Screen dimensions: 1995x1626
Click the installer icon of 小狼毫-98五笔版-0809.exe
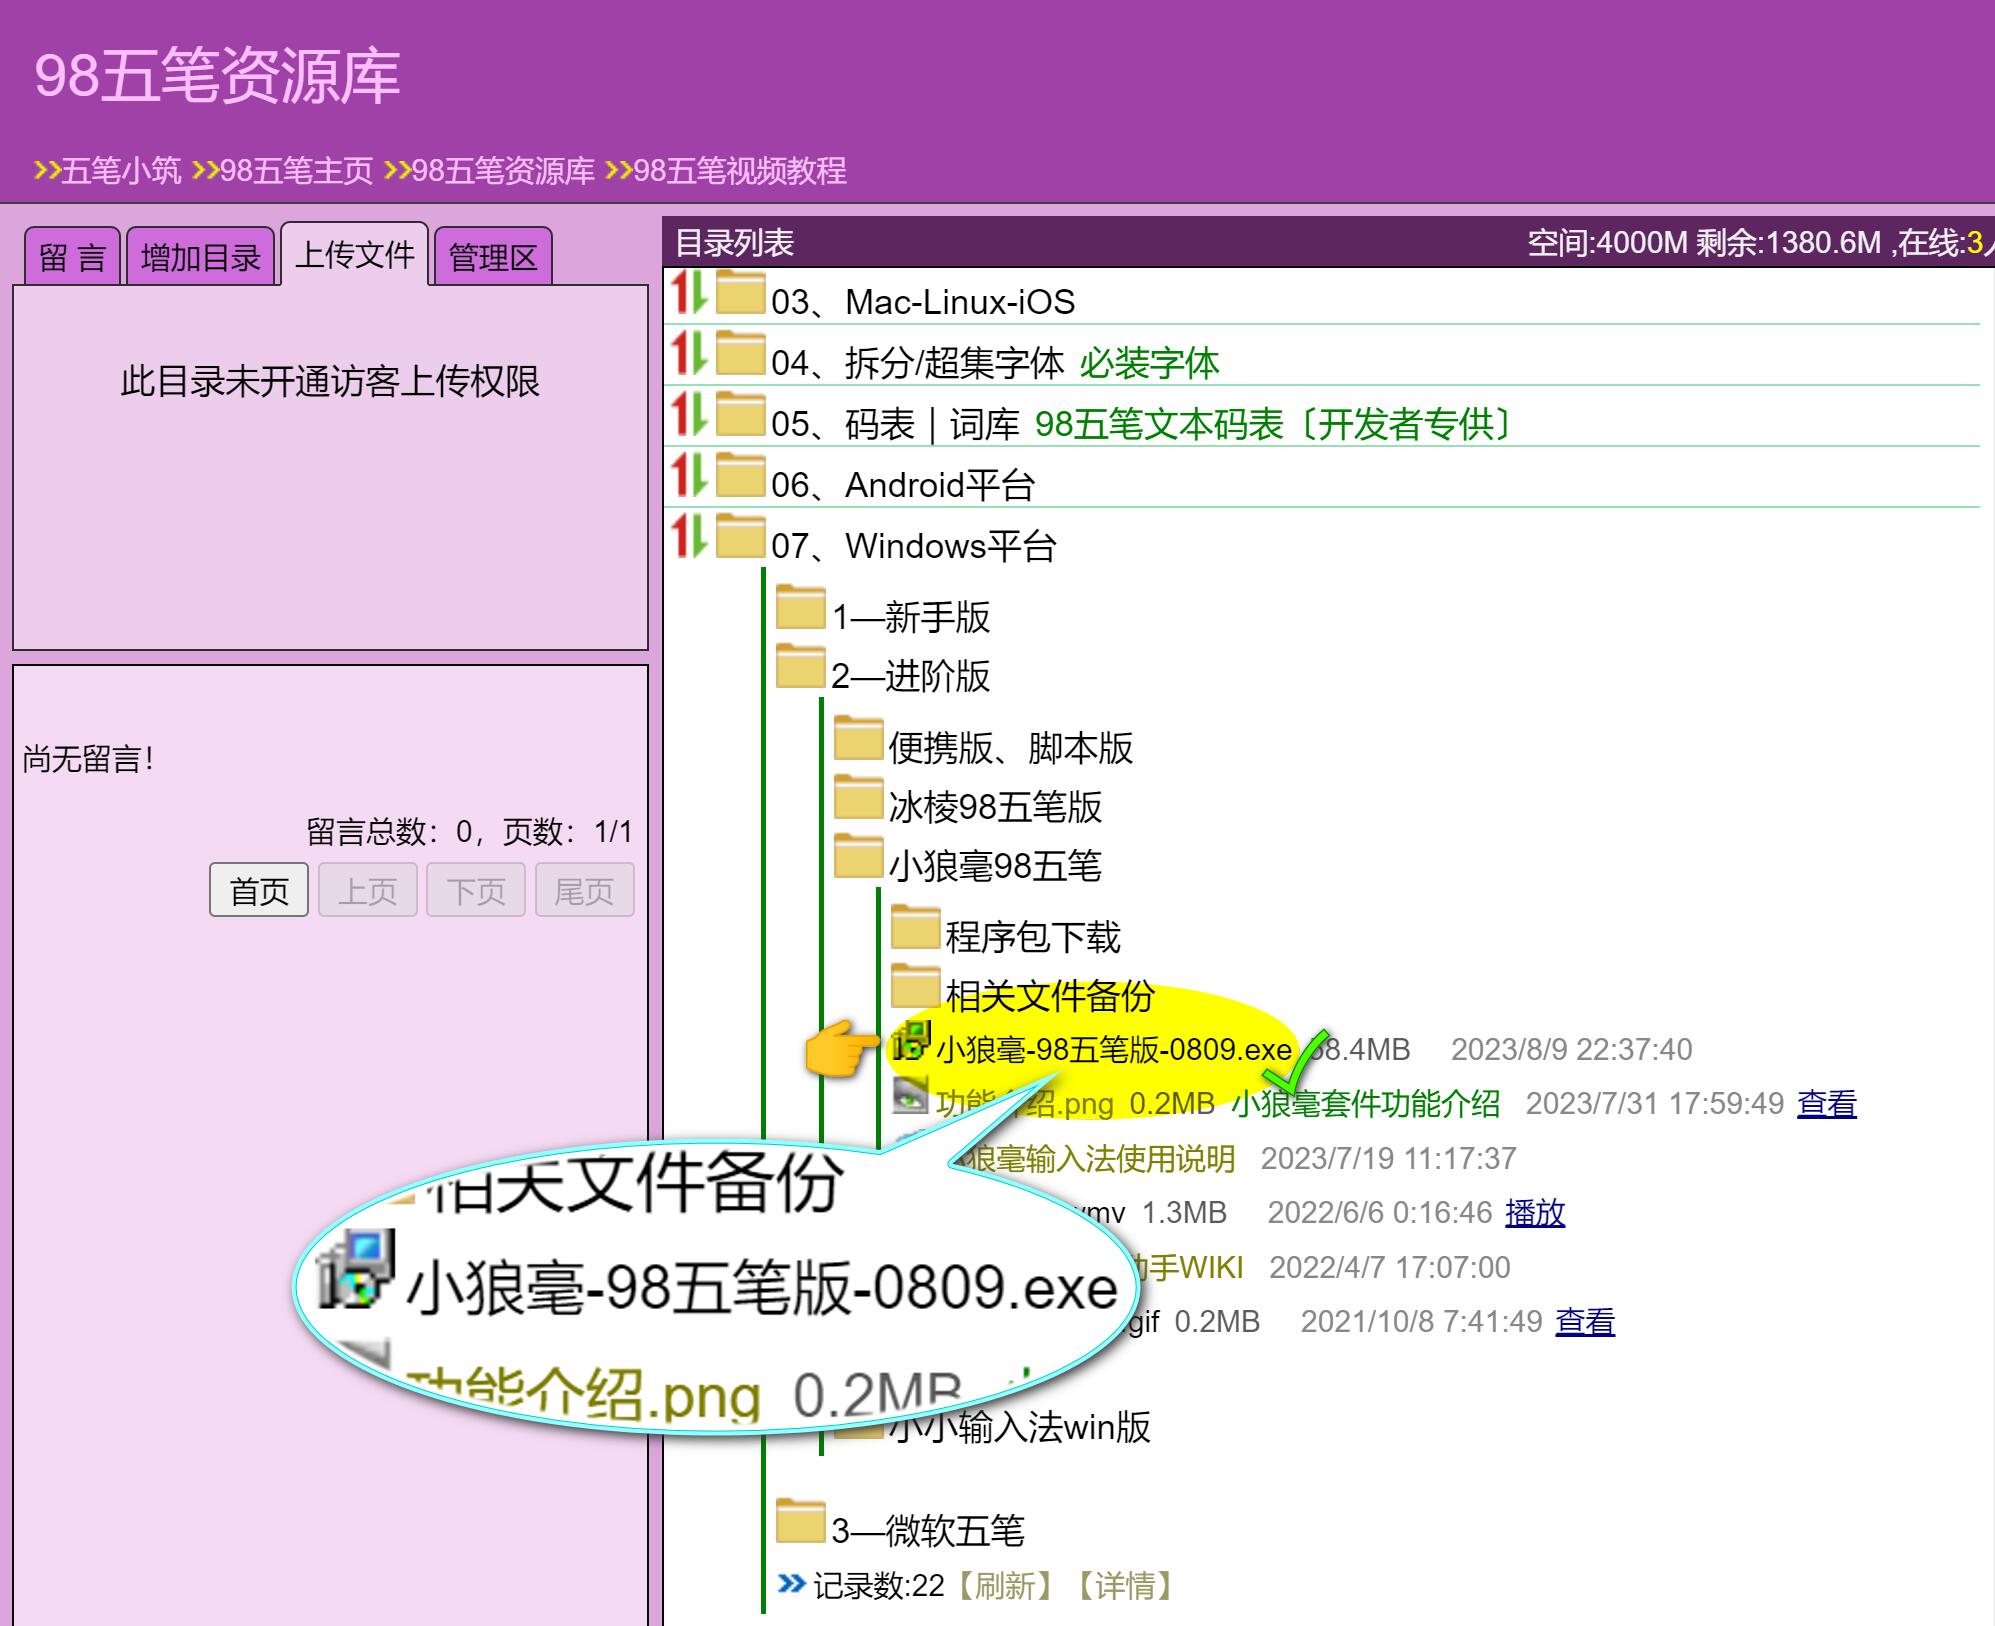910,1042
